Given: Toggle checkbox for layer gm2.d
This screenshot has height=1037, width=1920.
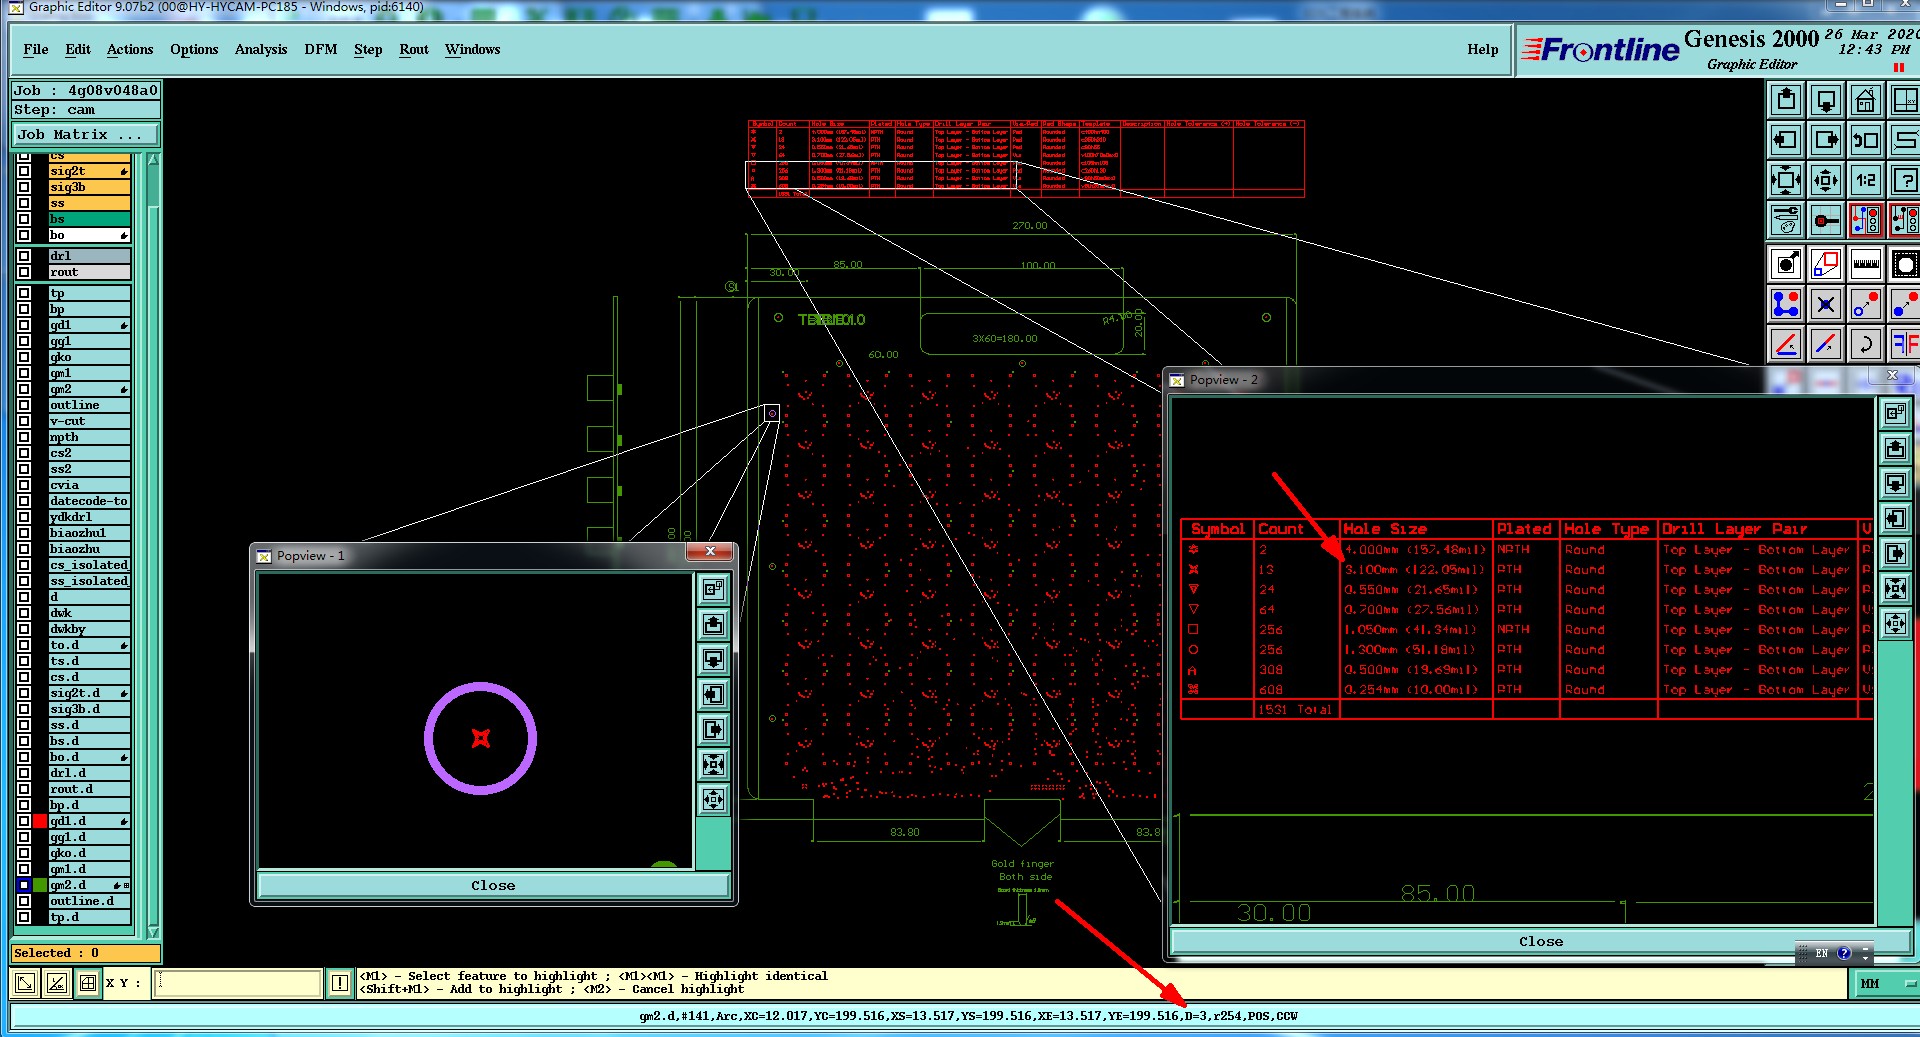Looking at the screenshot, I should 24,885.
